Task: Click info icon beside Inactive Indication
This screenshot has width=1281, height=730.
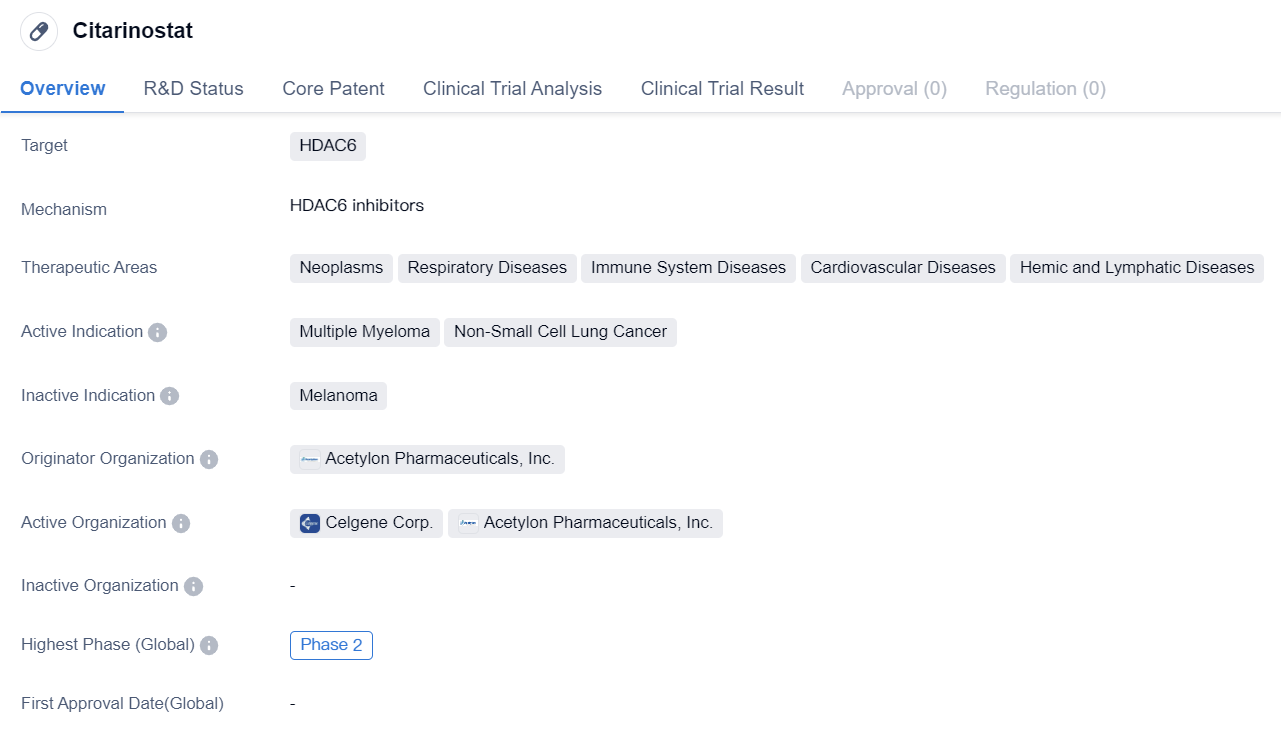Action: pyautogui.click(x=170, y=396)
